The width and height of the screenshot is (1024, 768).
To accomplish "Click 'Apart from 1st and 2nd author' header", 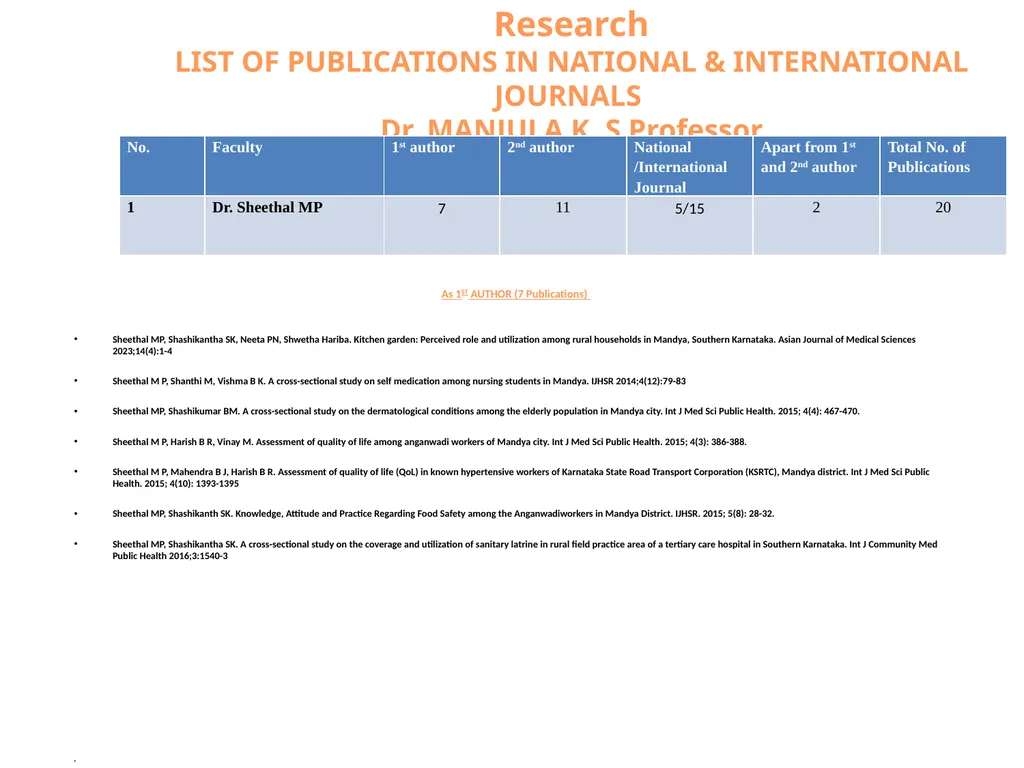I will coord(816,166).
